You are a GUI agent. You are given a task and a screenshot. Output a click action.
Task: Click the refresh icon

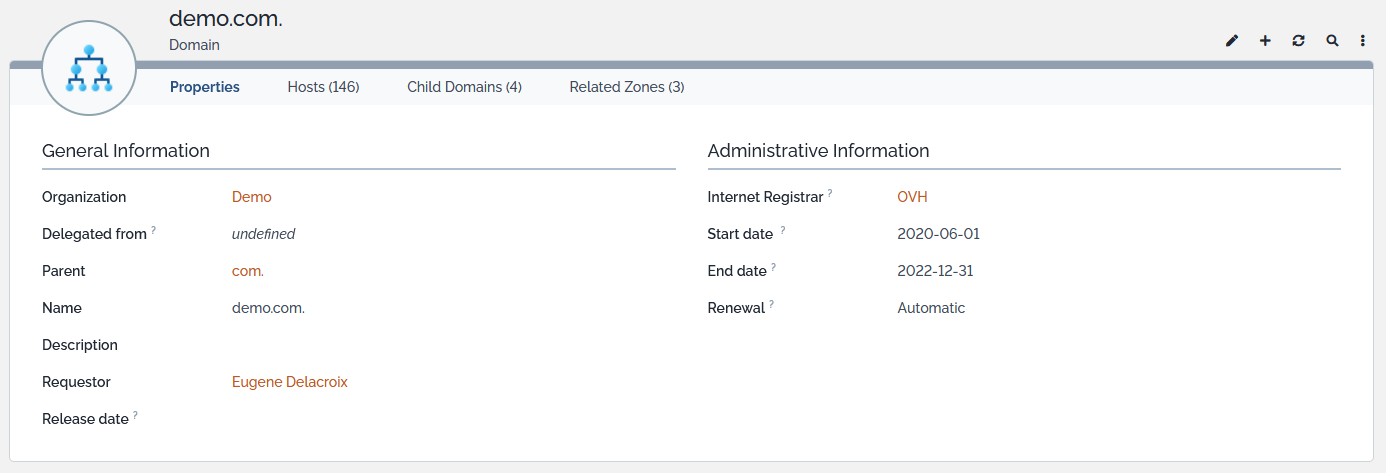(1298, 41)
